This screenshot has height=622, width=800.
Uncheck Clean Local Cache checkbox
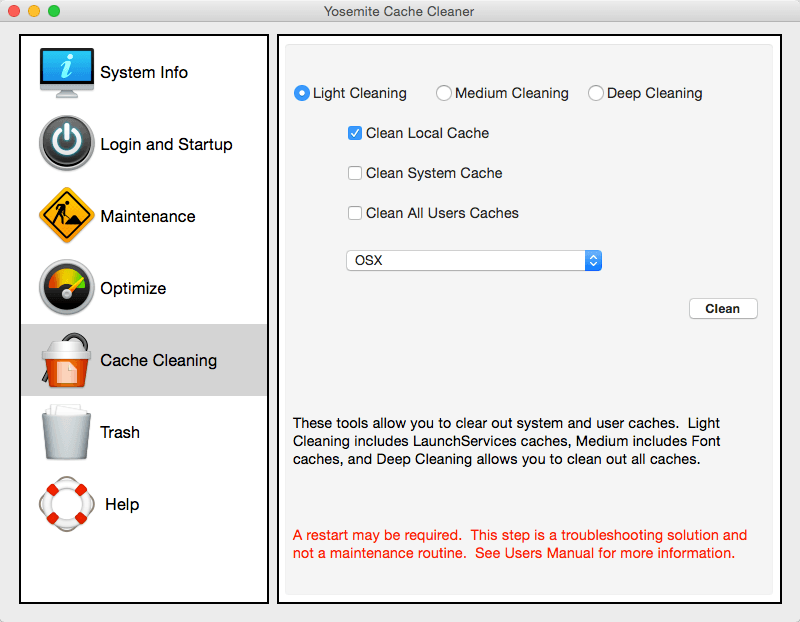pos(355,133)
